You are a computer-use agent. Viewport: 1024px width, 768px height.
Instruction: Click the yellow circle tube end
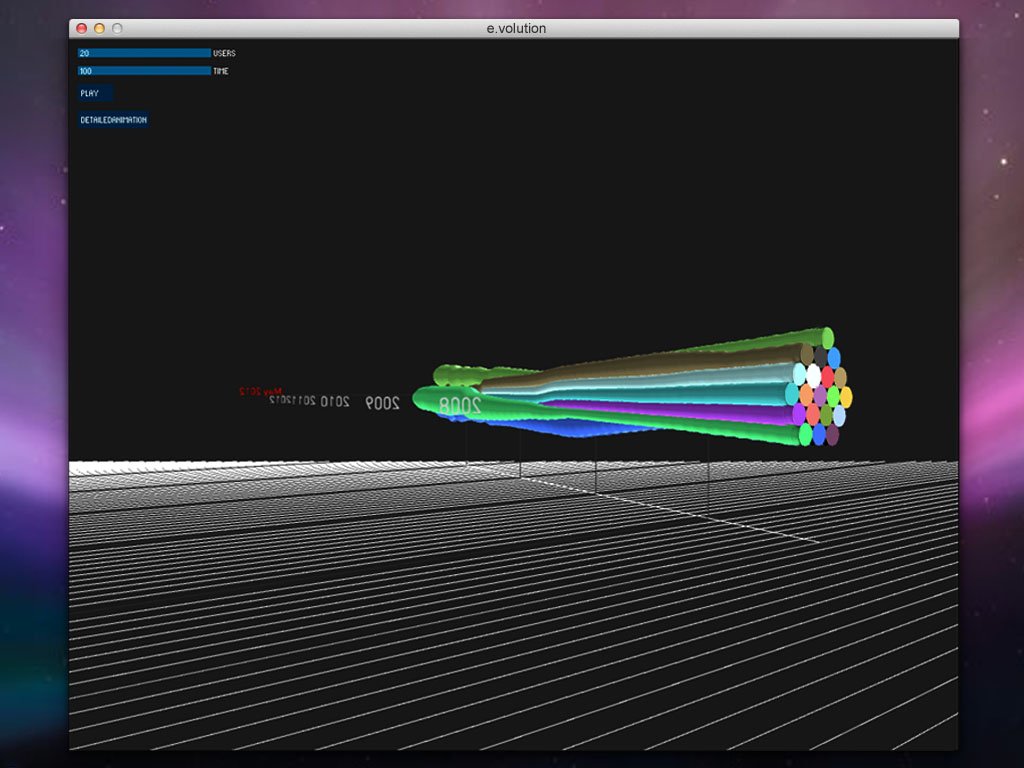[x=846, y=397]
